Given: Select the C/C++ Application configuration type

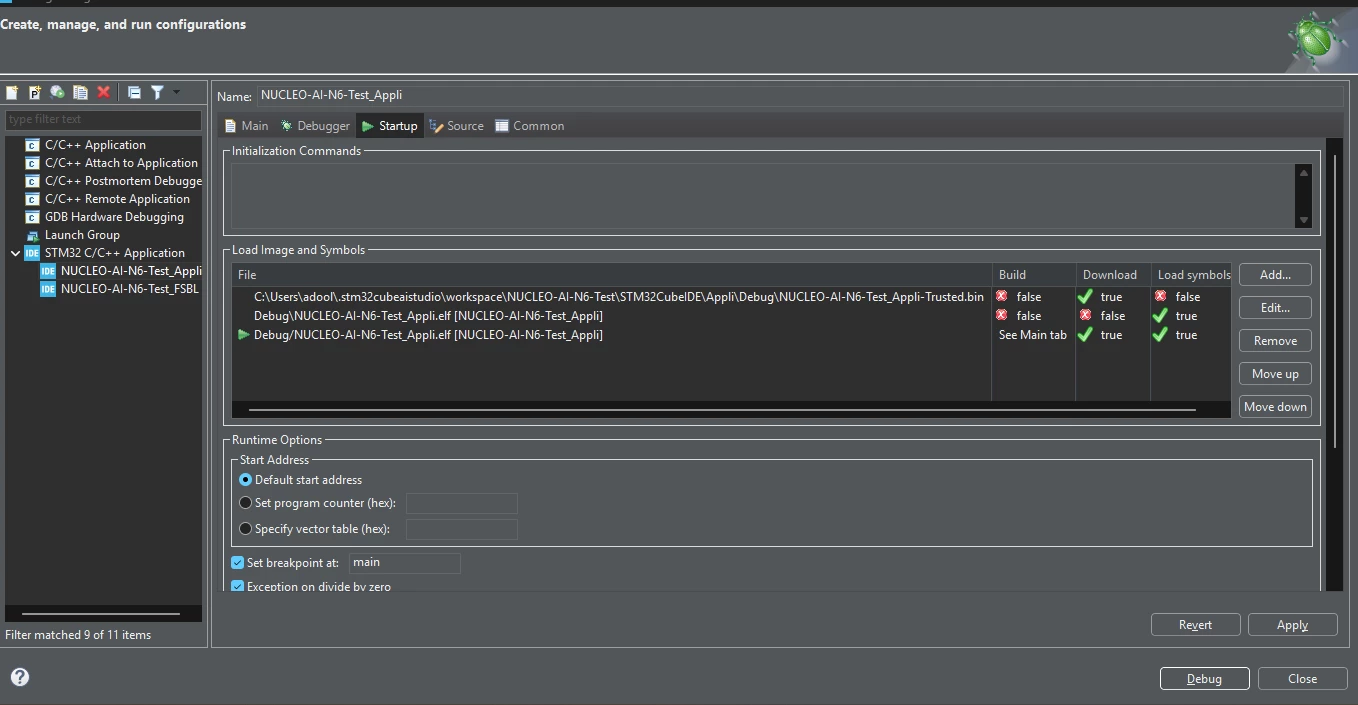Looking at the screenshot, I should tap(95, 145).
